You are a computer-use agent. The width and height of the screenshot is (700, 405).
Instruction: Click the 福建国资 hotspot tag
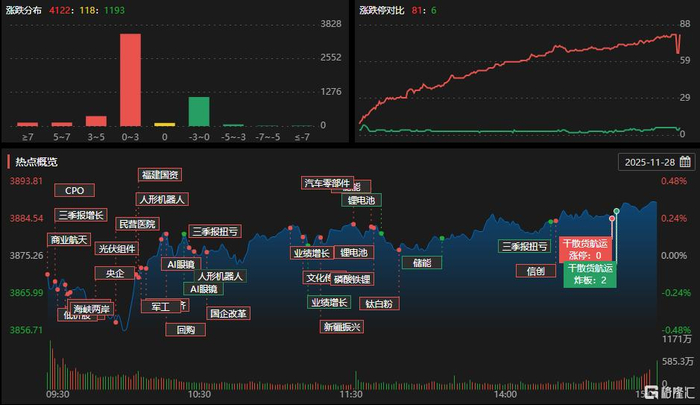[160, 175]
